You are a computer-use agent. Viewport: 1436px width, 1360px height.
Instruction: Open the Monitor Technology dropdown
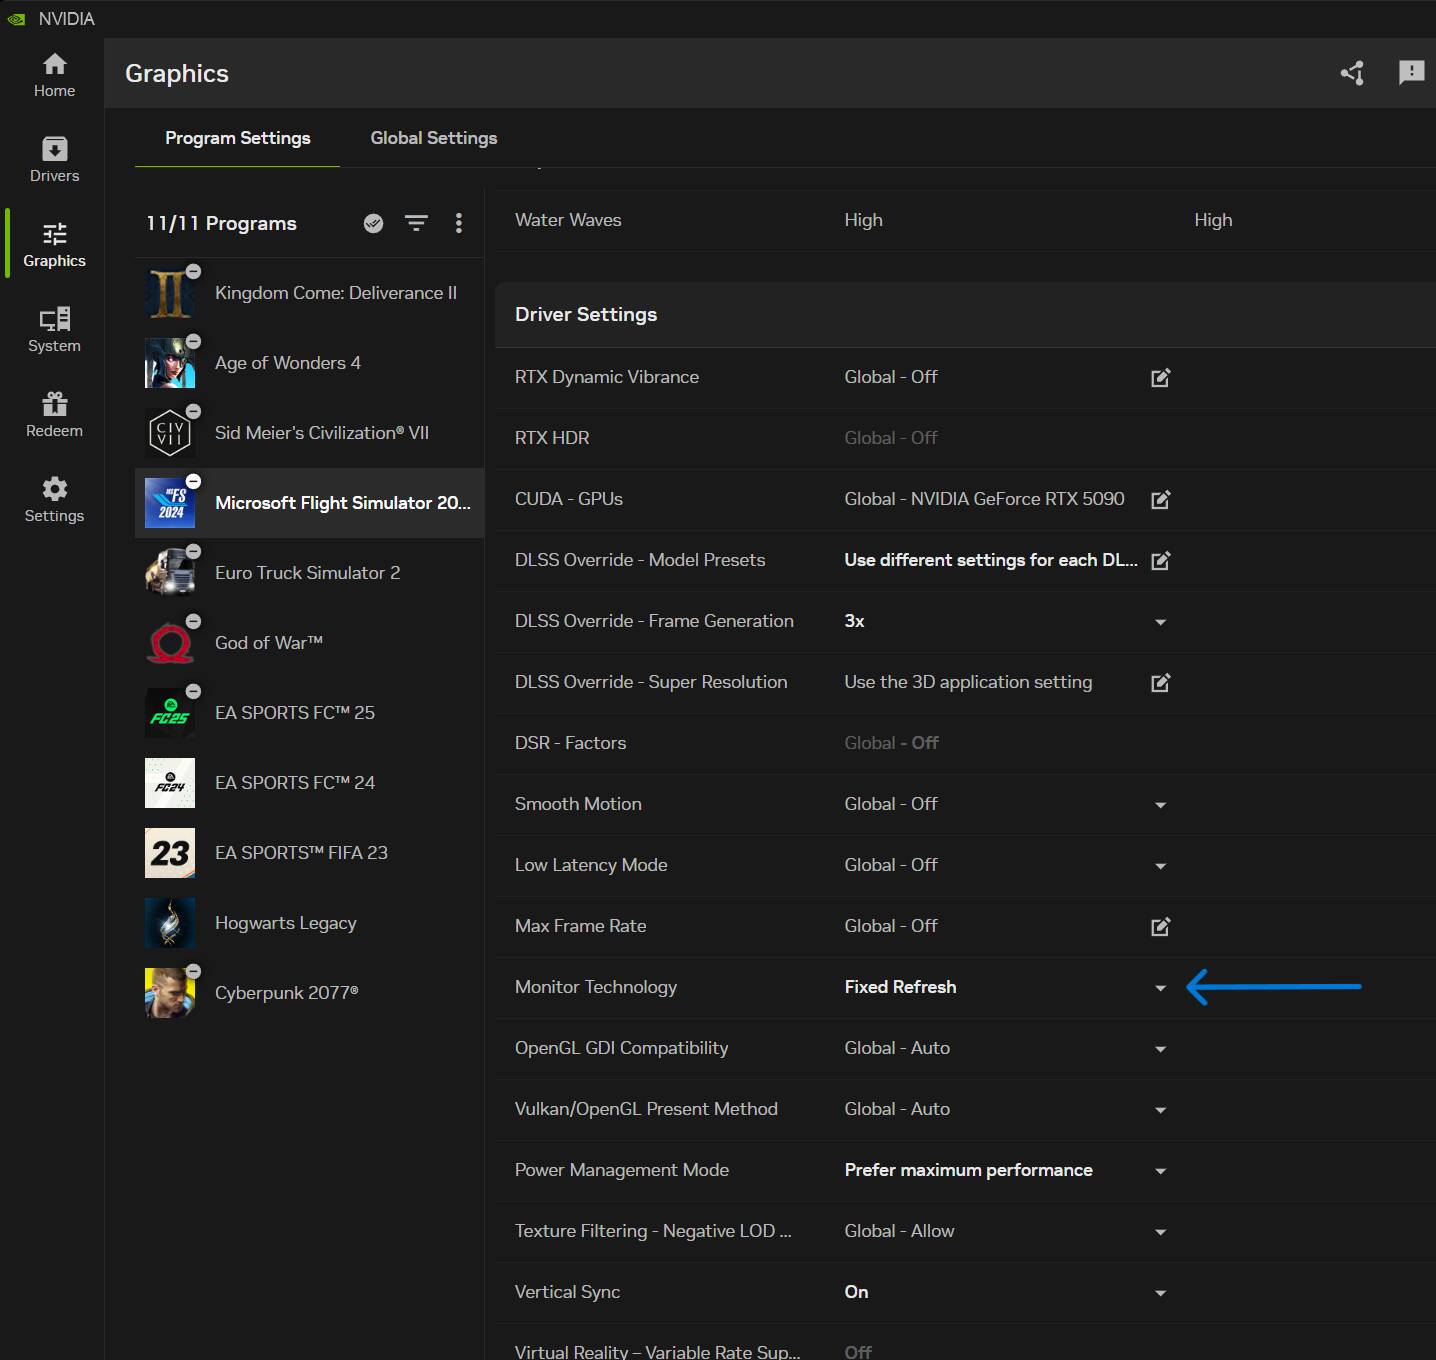point(1160,988)
